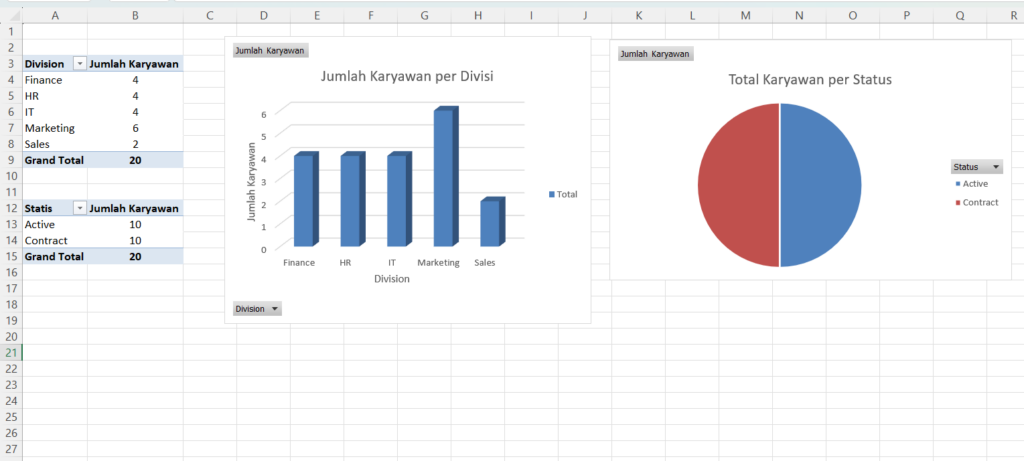Select the total 20 cell in row 9
The height and width of the screenshot is (461, 1024).
pos(135,160)
